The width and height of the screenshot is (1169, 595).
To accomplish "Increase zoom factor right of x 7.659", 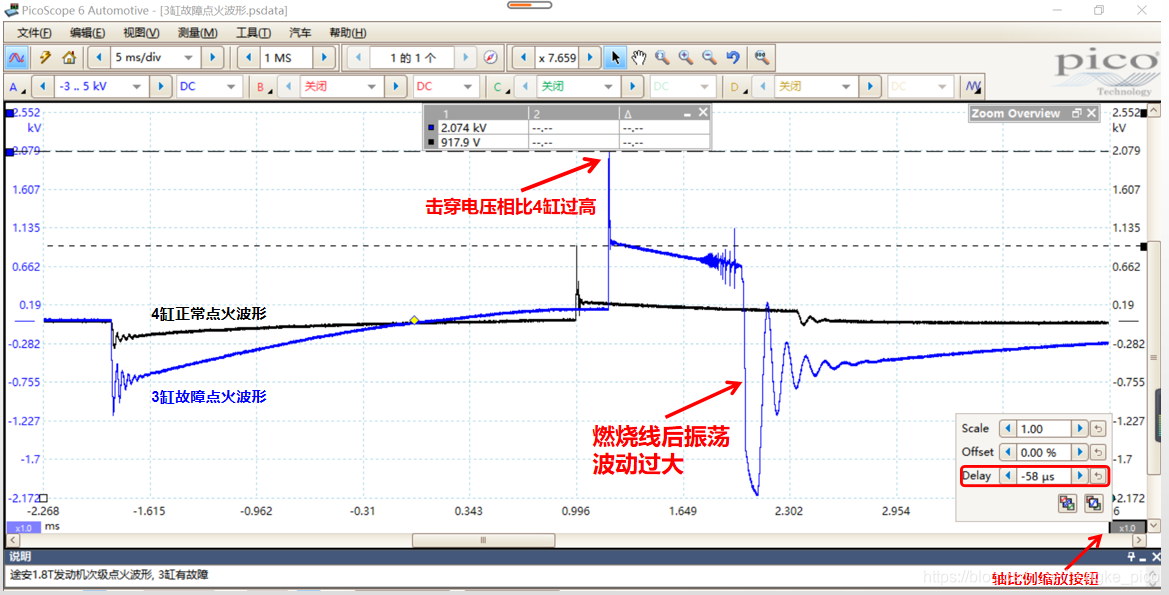I will (x=590, y=57).
